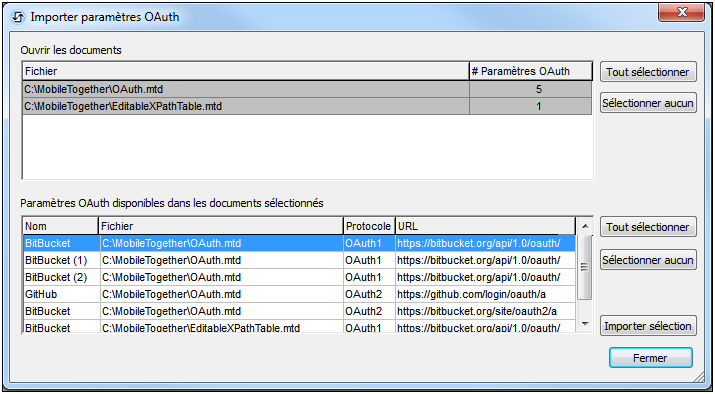The height and width of the screenshot is (394, 715).
Task: Select the BitBucket (2) parameter row
Action: [299, 277]
